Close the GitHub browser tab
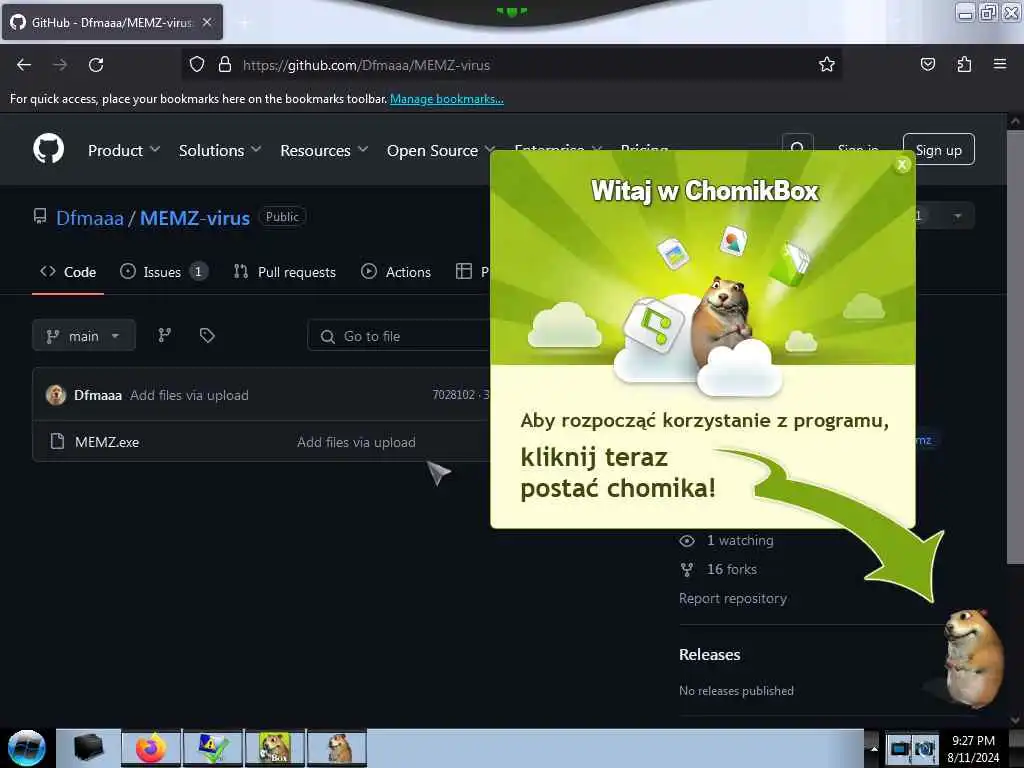 pos(207,22)
